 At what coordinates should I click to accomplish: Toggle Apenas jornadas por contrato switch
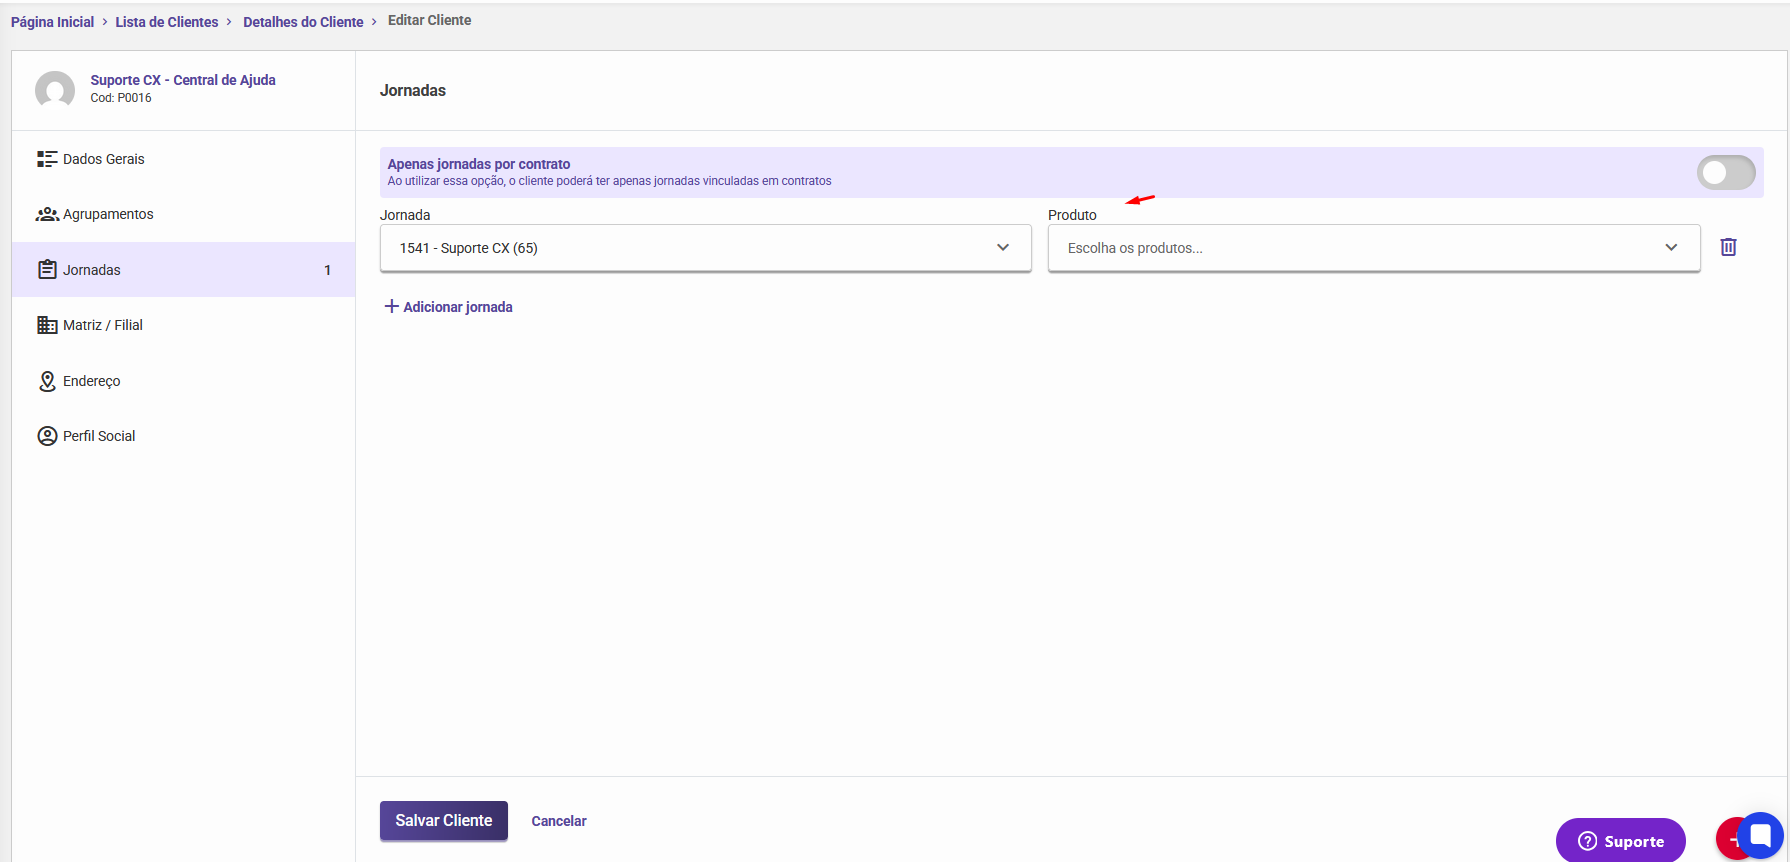[x=1726, y=172]
